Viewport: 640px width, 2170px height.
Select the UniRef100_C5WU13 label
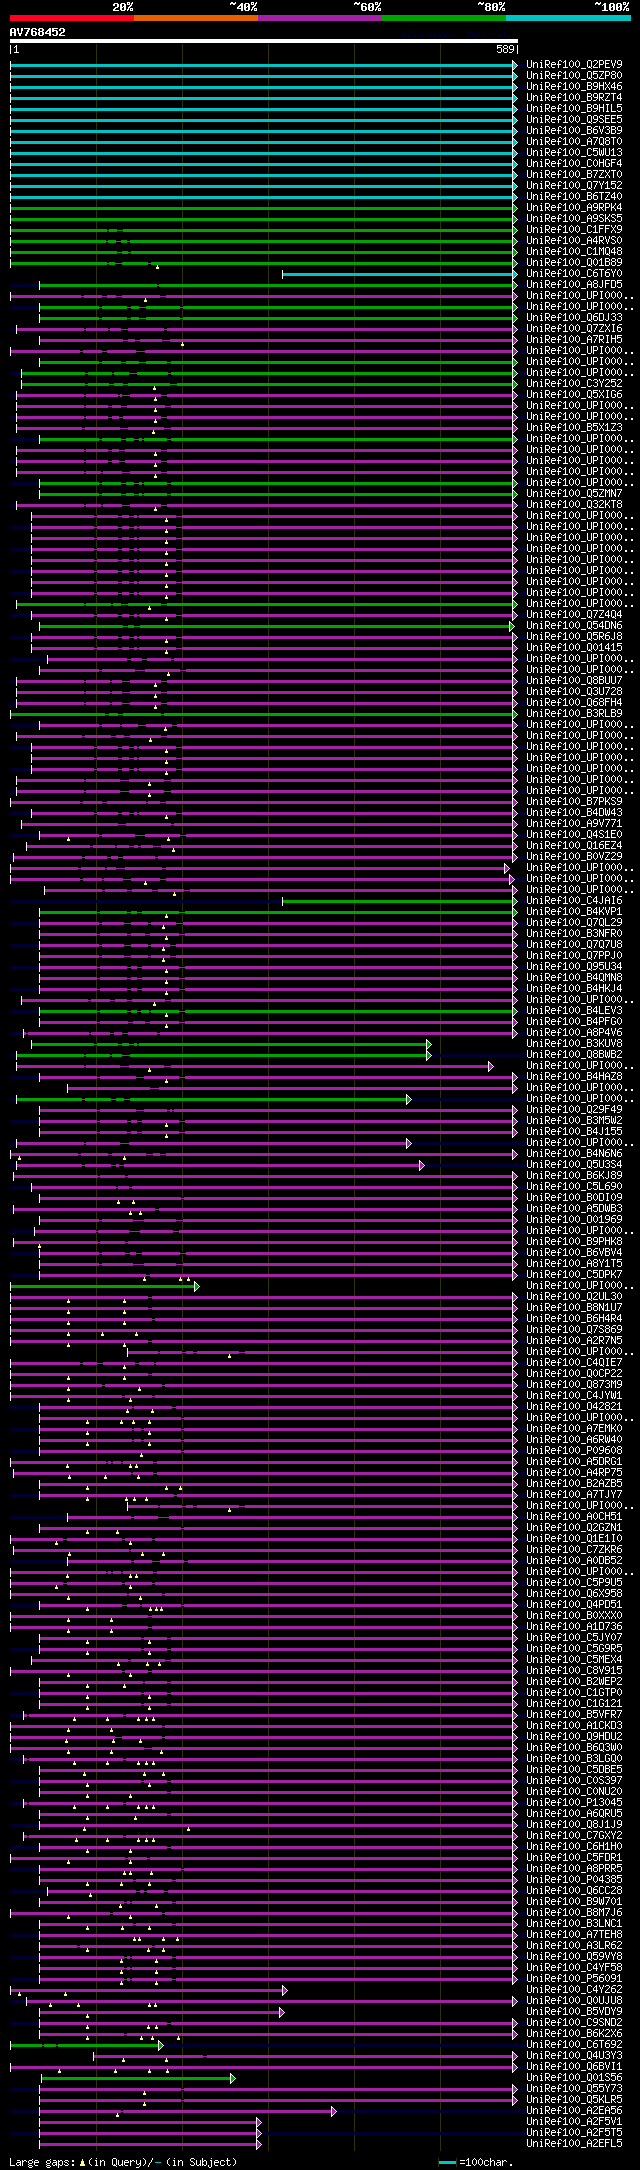(574, 152)
